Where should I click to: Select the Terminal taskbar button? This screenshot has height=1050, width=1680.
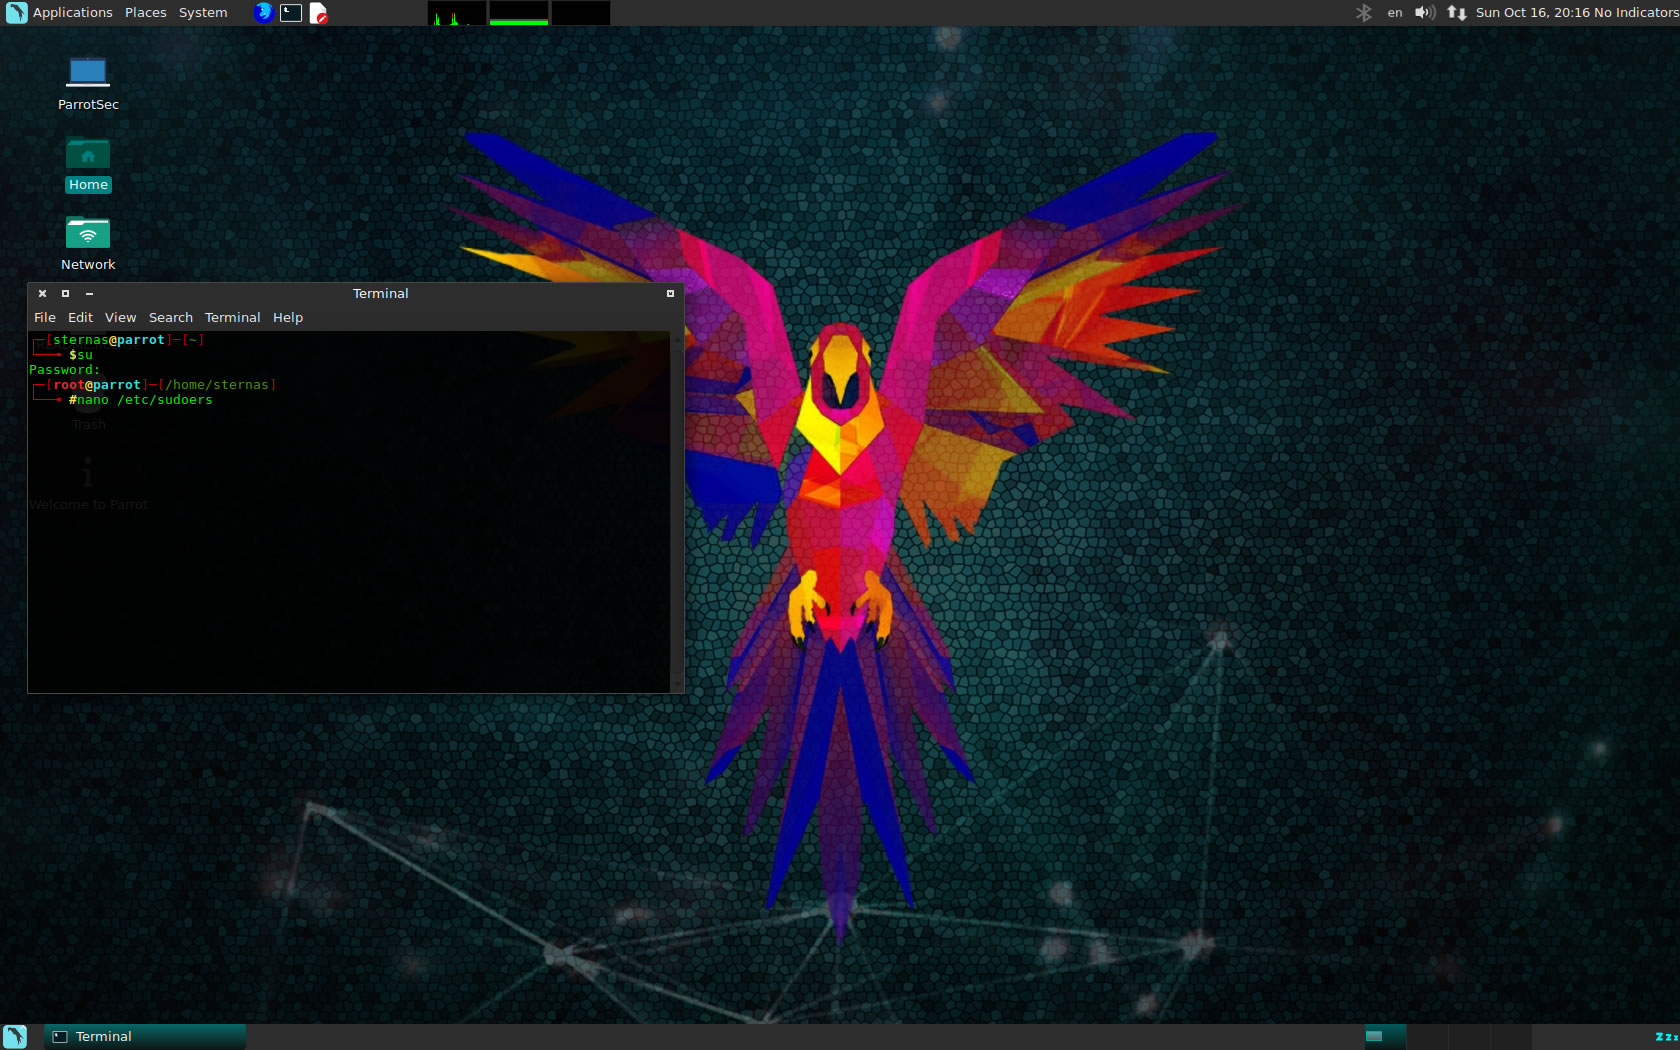tap(145, 1037)
